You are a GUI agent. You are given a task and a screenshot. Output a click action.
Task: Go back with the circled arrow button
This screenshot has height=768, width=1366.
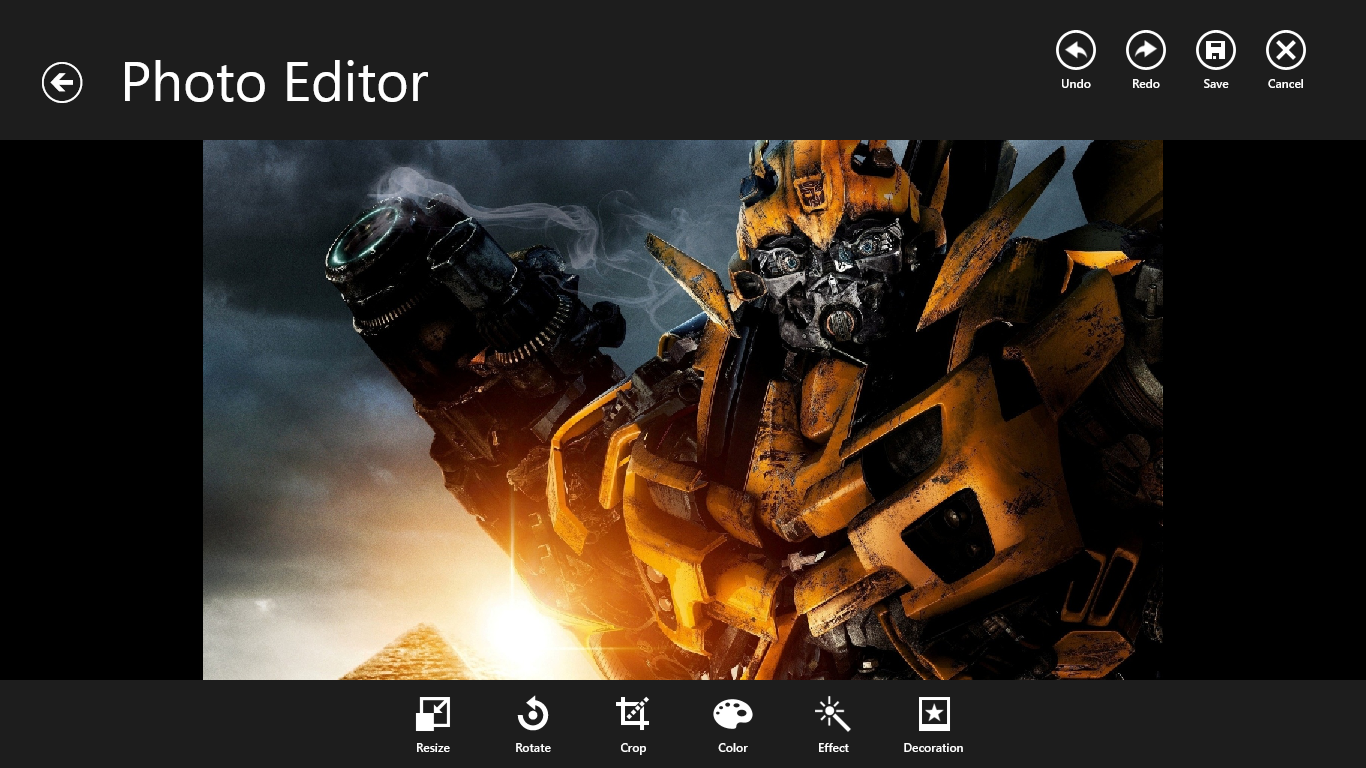click(x=62, y=82)
